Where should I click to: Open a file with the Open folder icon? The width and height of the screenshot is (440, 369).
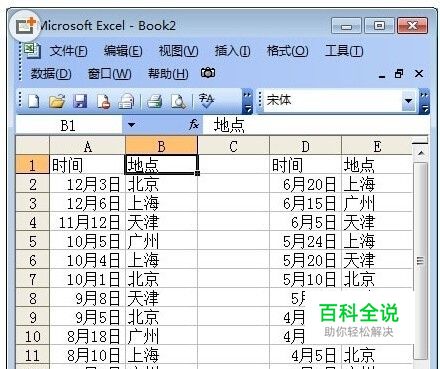(57, 101)
